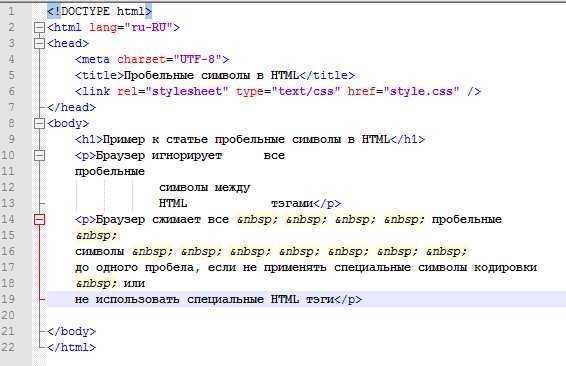566x366 pixels.
Task: Click the opening <h1> tag
Action: tap(89, 139)
